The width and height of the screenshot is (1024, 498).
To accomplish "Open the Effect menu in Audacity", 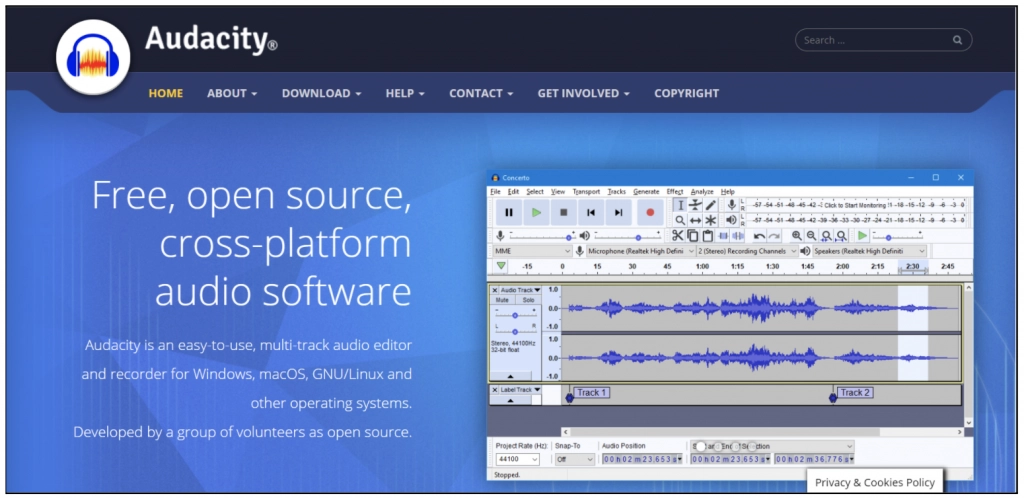I will tap(675, 191).
